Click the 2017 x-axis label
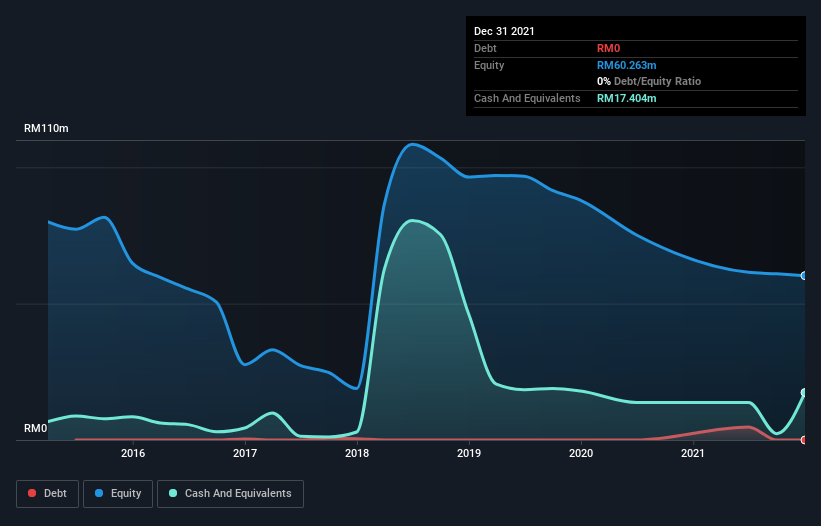This screenshot has width=821, height=526. click(245, 453)
